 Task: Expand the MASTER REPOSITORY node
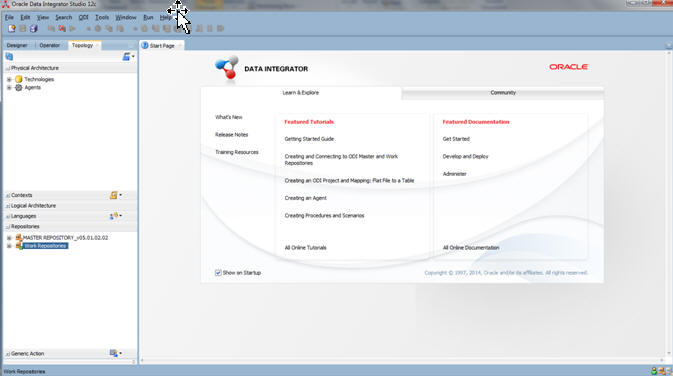[x=9, y=237]
